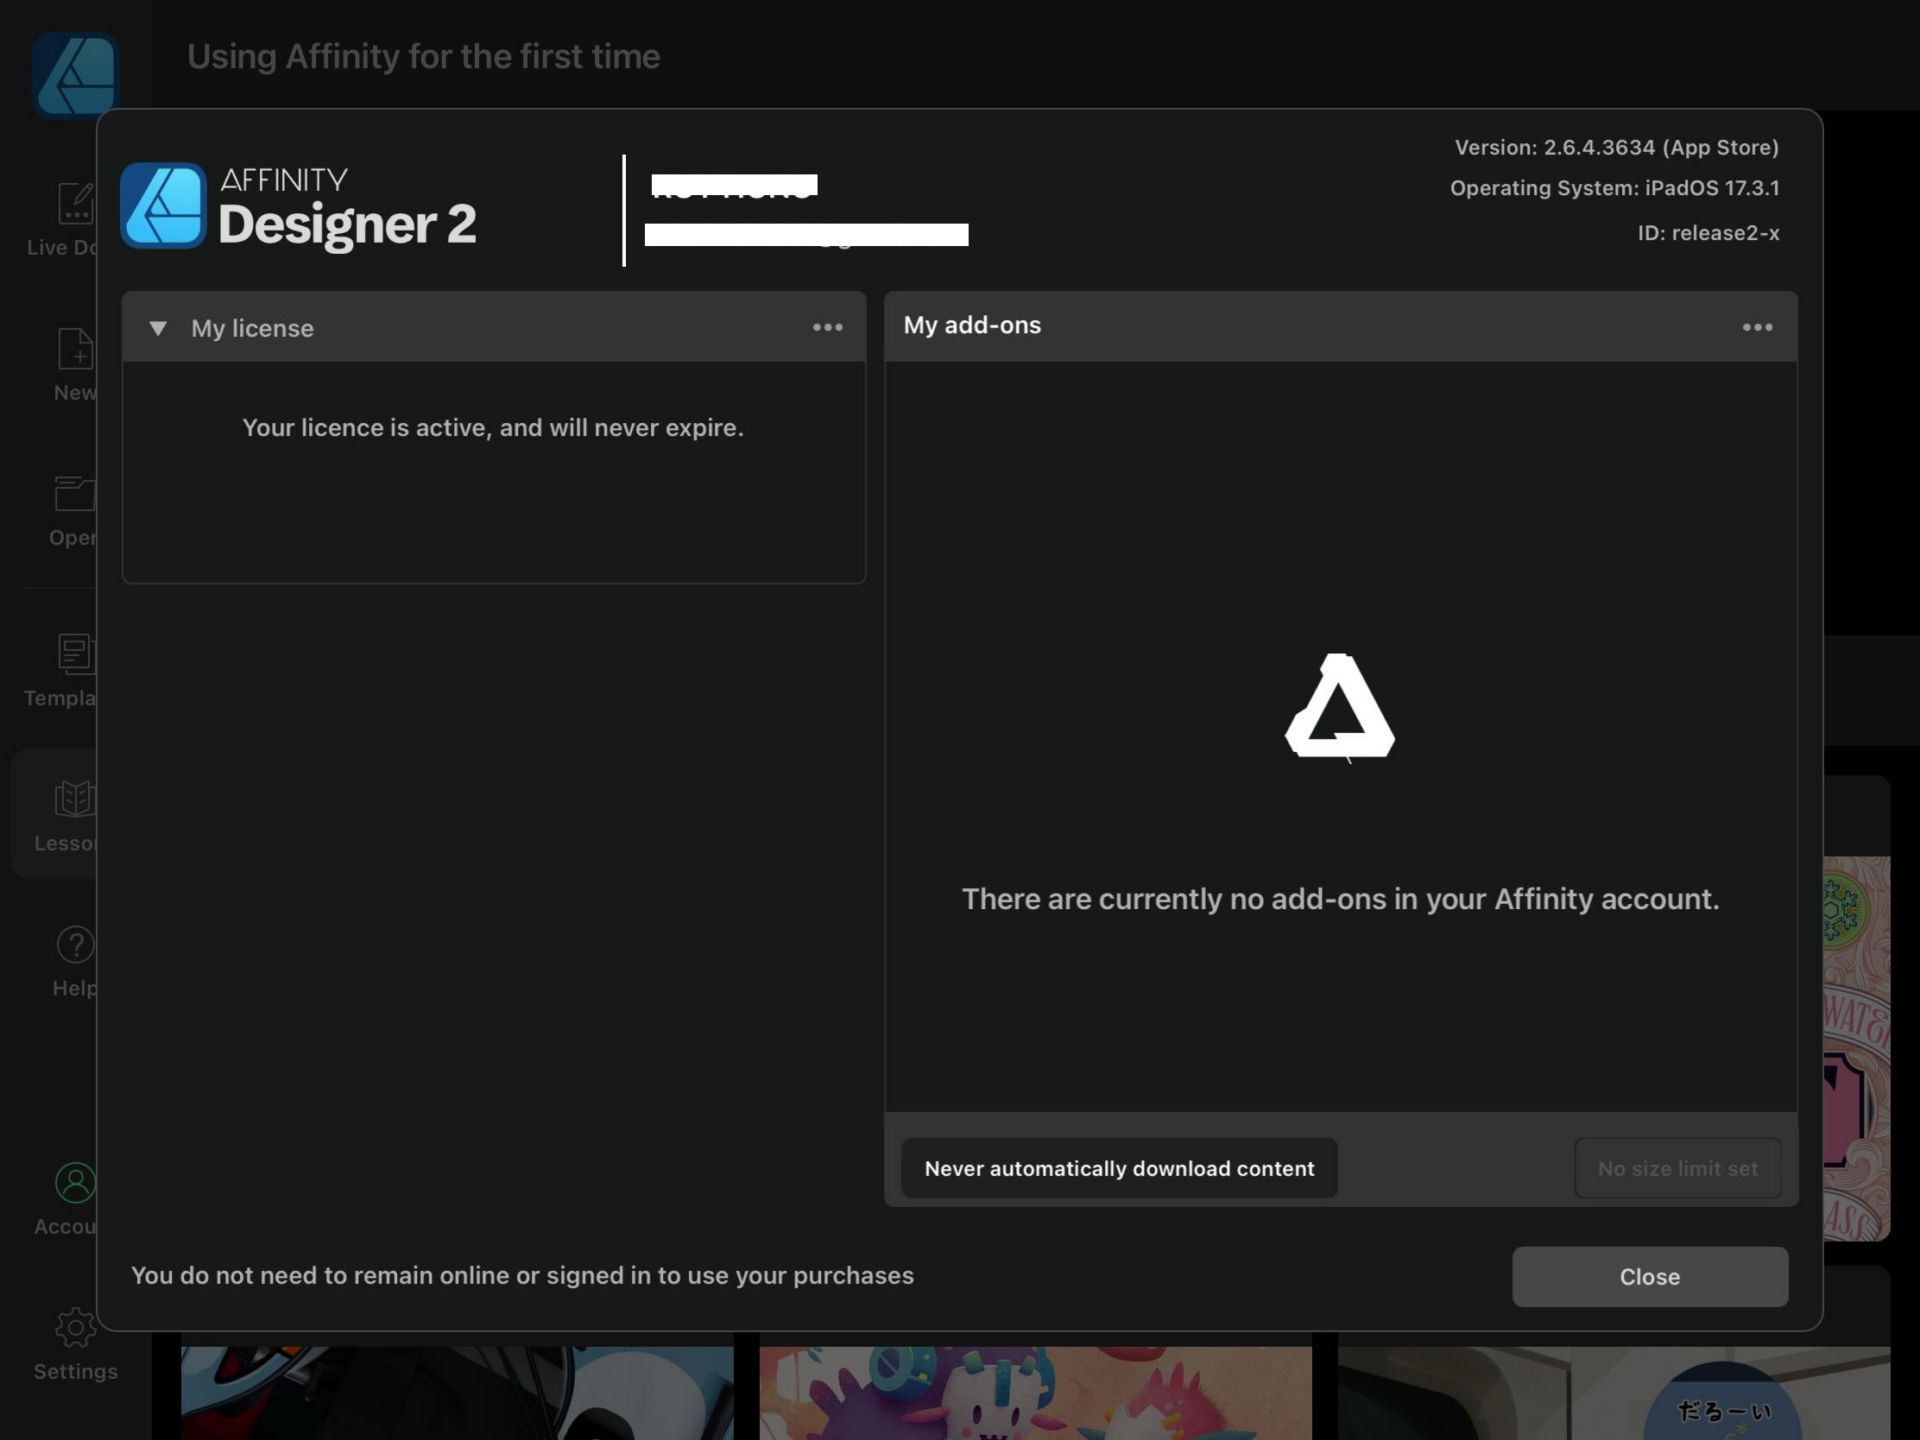Click the Affinity triangle add-ons logo

click(x=1339, y=706)
